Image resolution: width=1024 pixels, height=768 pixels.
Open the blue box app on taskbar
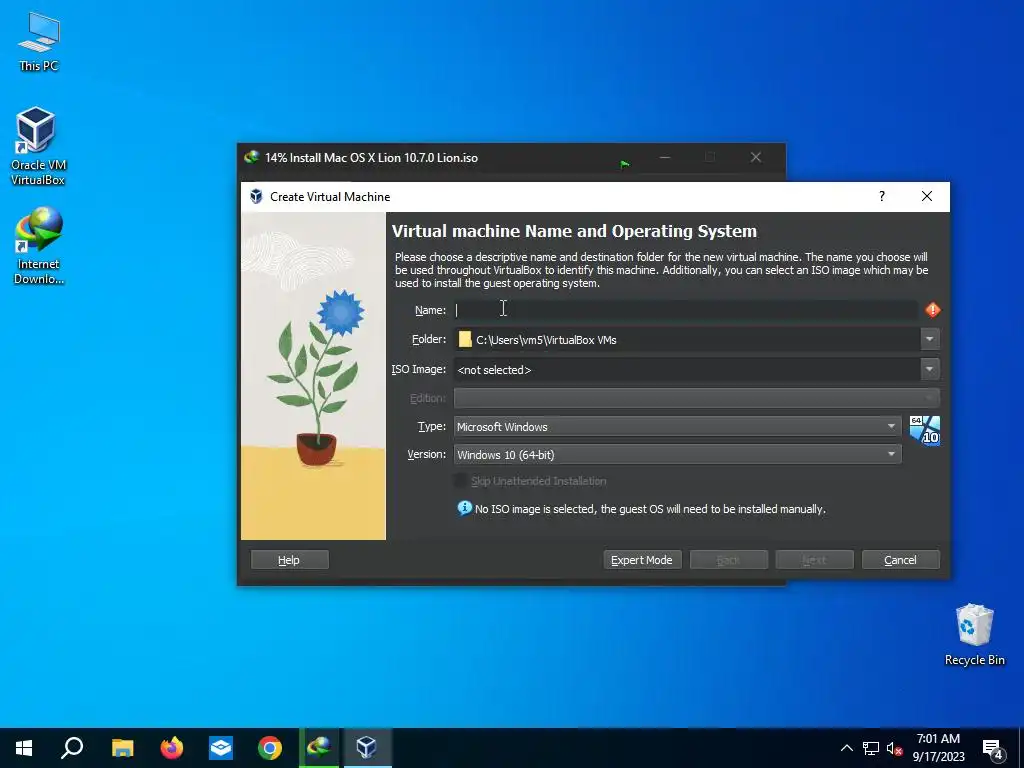pos(221,748)
